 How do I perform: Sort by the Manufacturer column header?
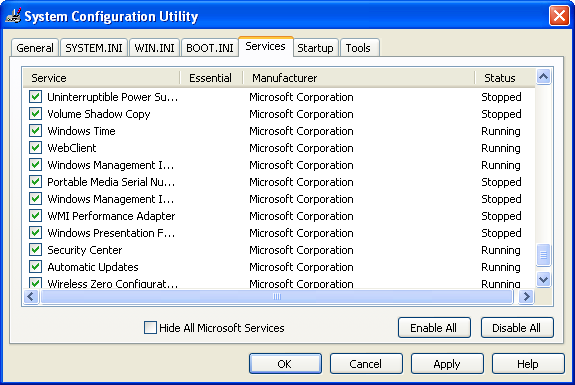(359, 78)
